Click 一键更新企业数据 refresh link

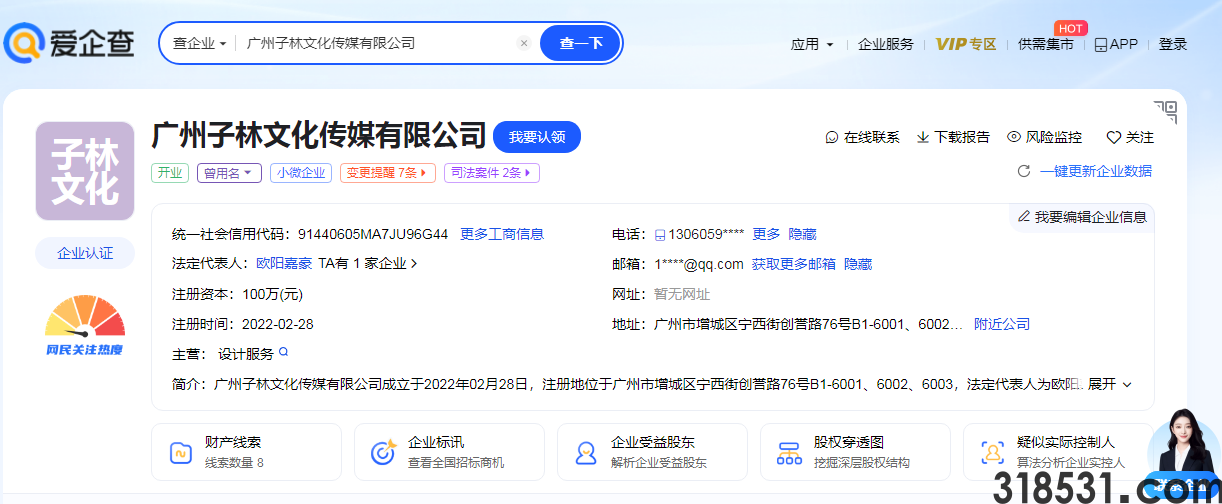click(1085, 171)
